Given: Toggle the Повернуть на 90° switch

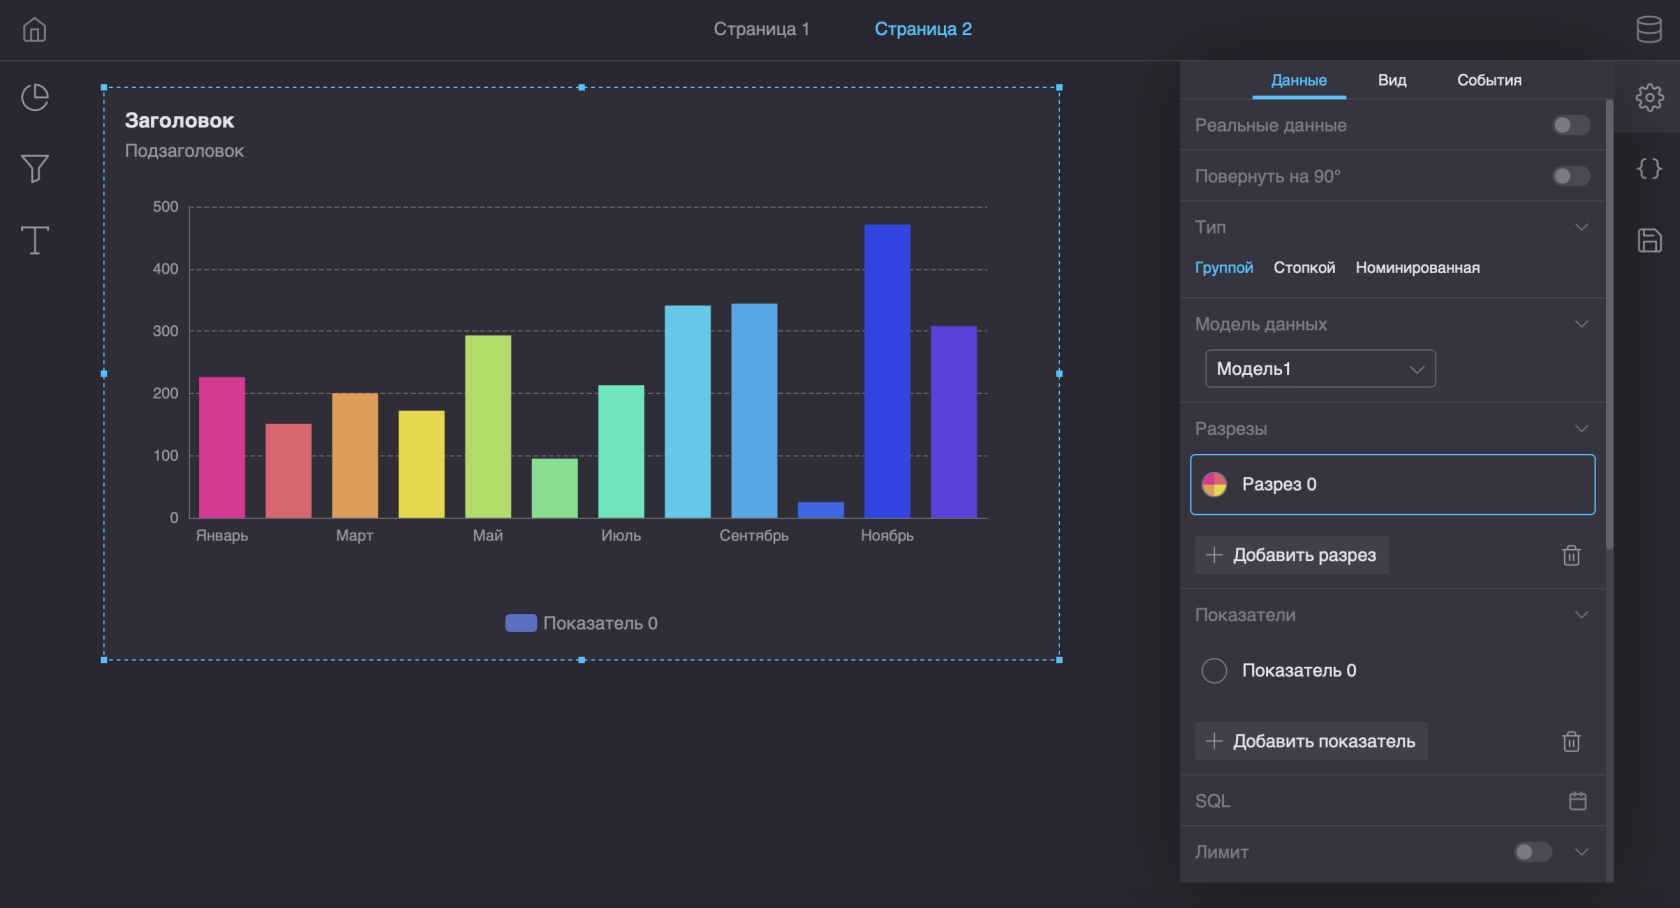Looking at the screenshot, I should pyautogui.click(x=1571, y=176).
